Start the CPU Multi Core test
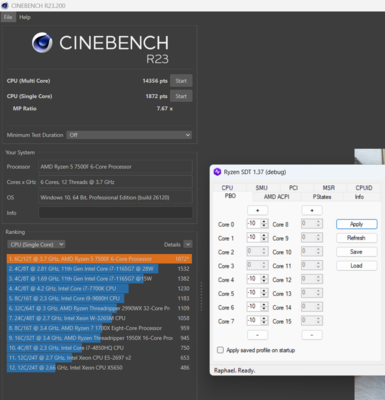Screen dimensions: 385x400 point(181,81)
